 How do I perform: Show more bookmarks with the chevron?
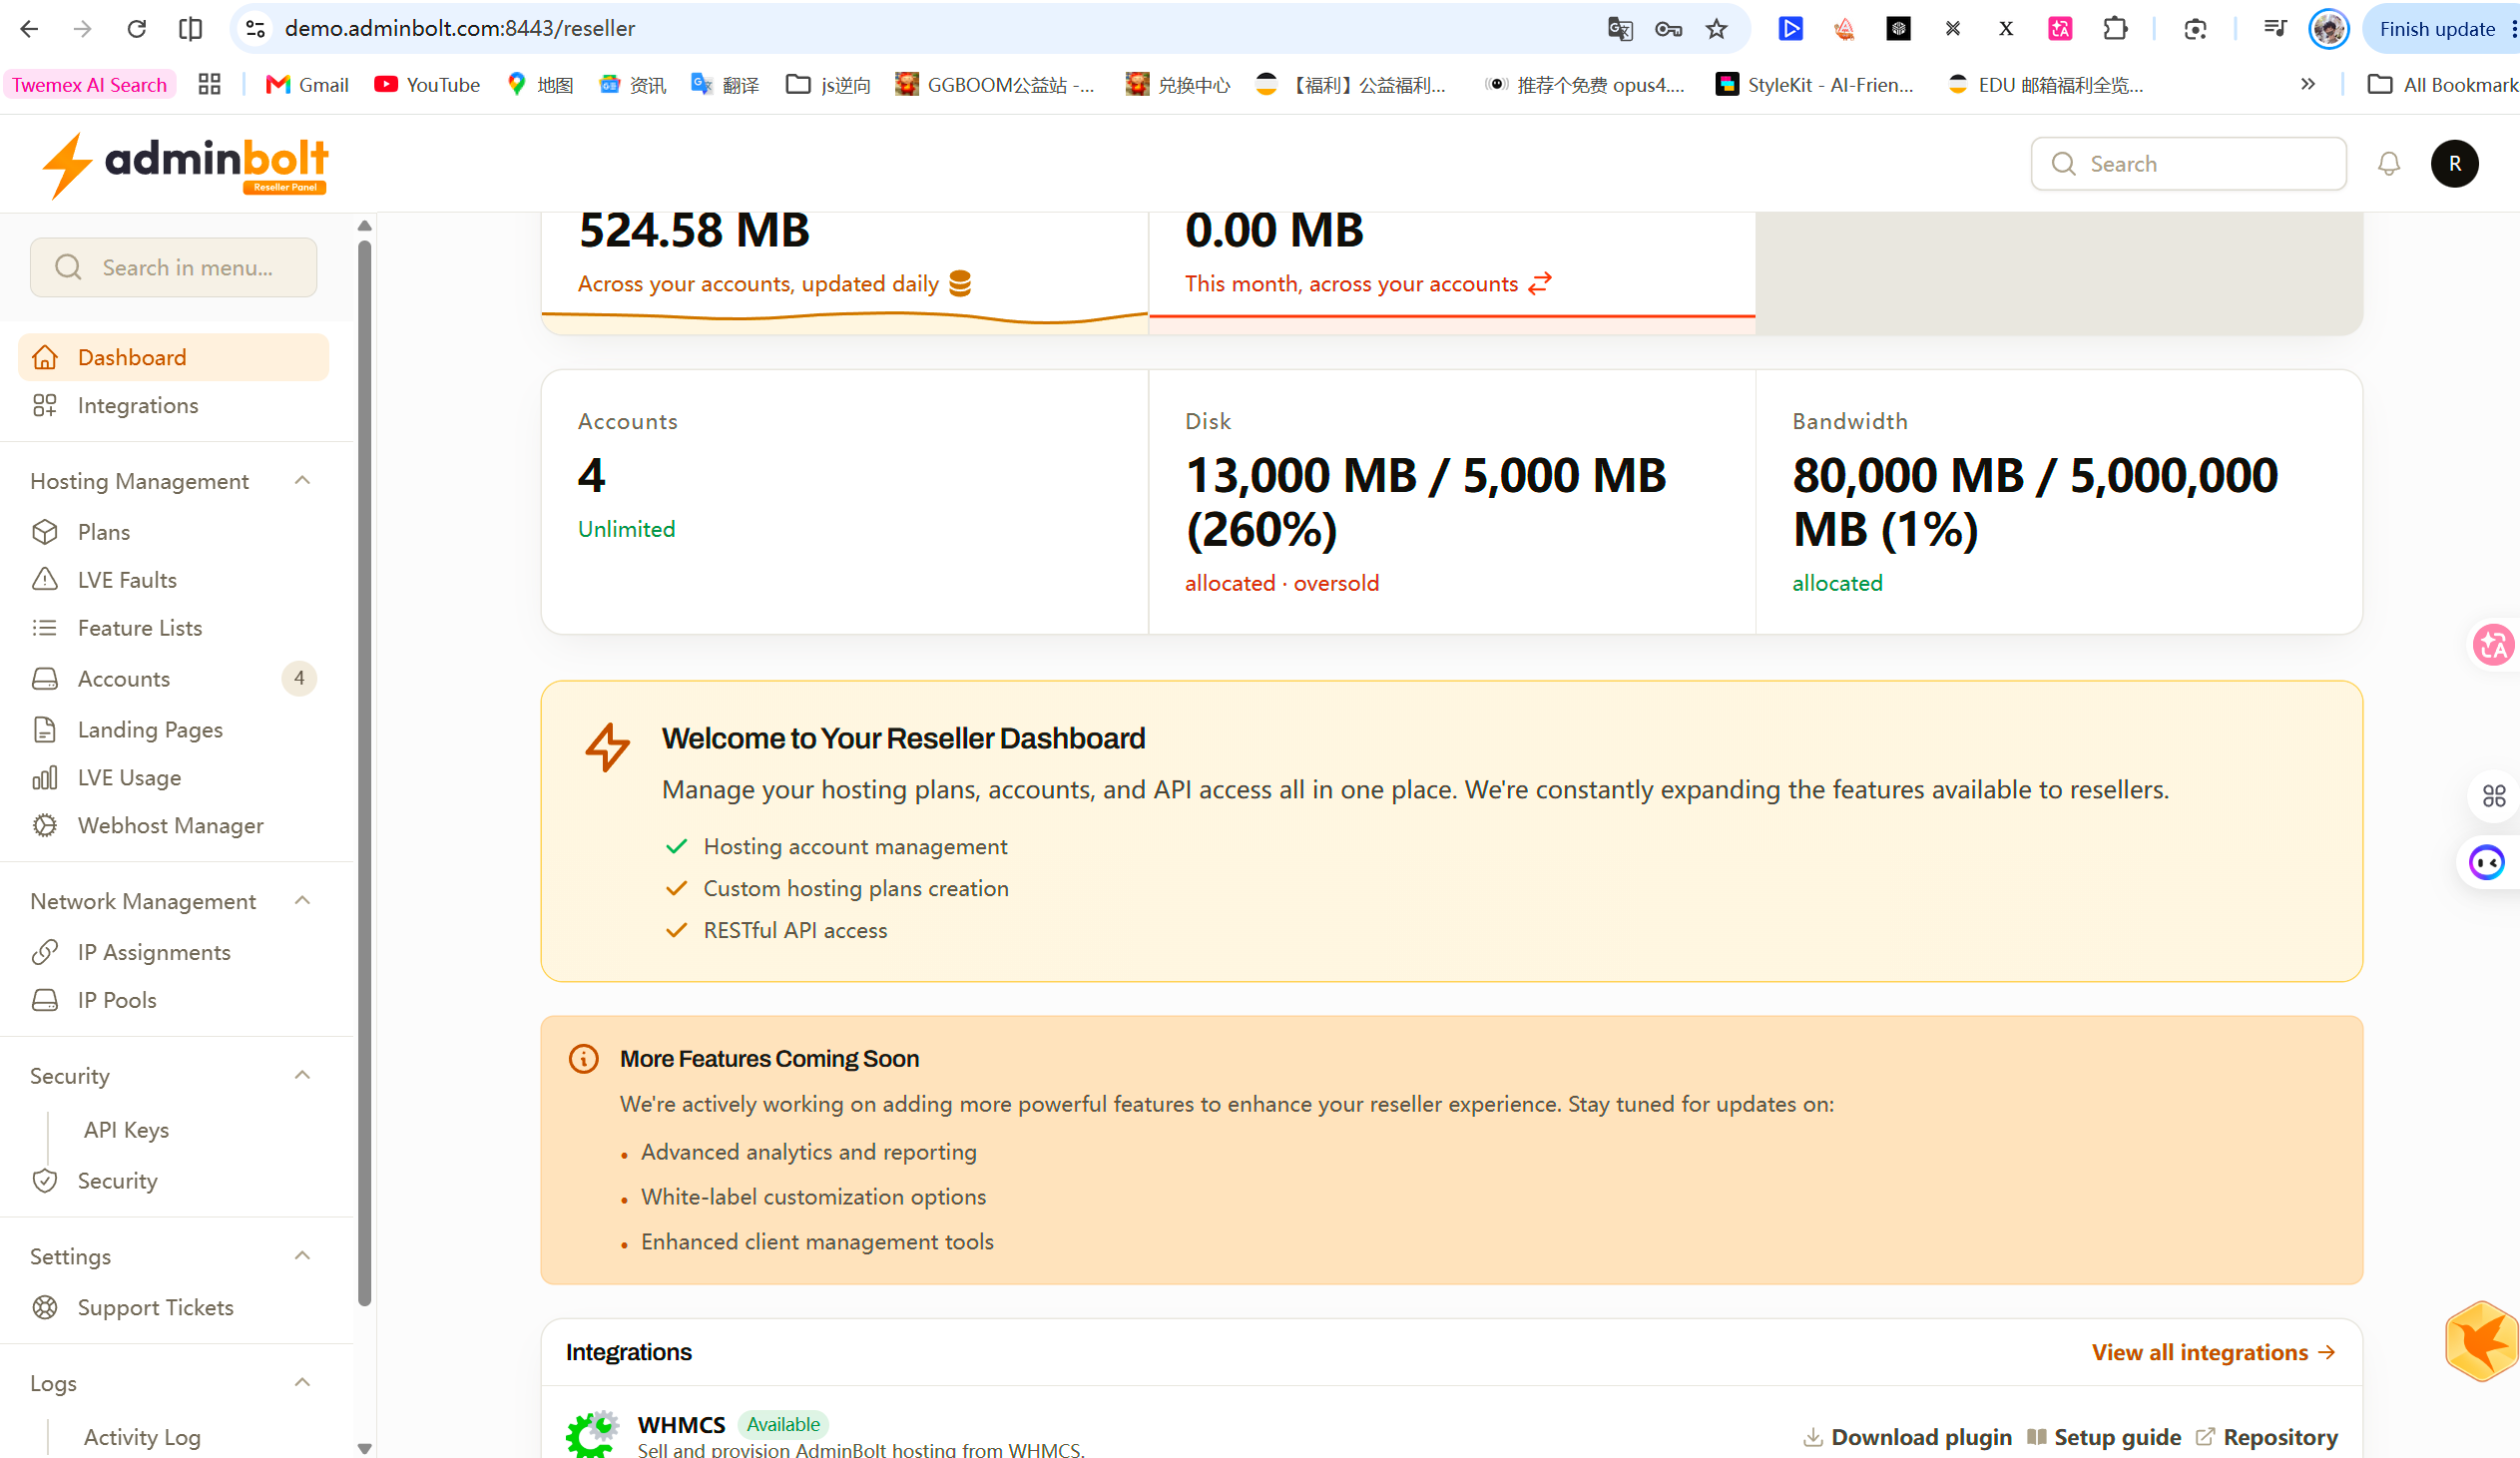(x=2308, y=84)
